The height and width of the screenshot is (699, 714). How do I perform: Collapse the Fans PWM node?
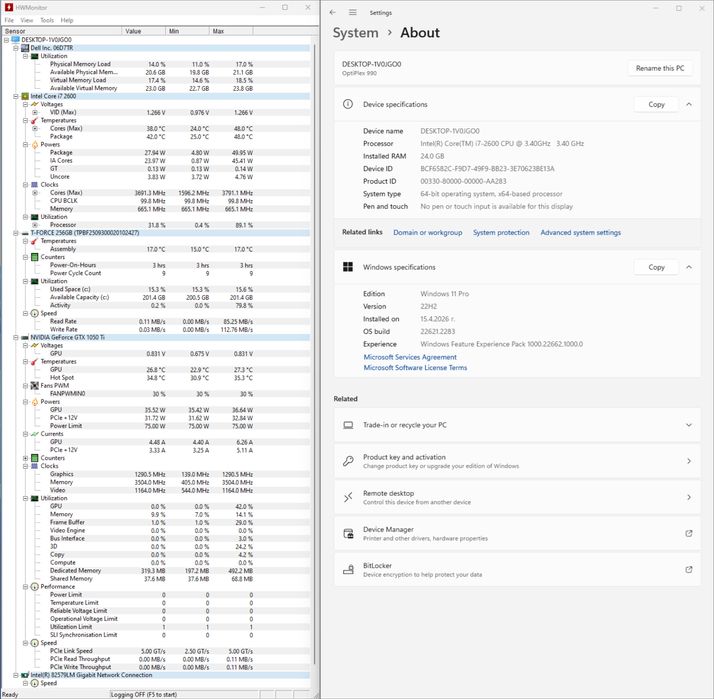click(x=26, y=386)
